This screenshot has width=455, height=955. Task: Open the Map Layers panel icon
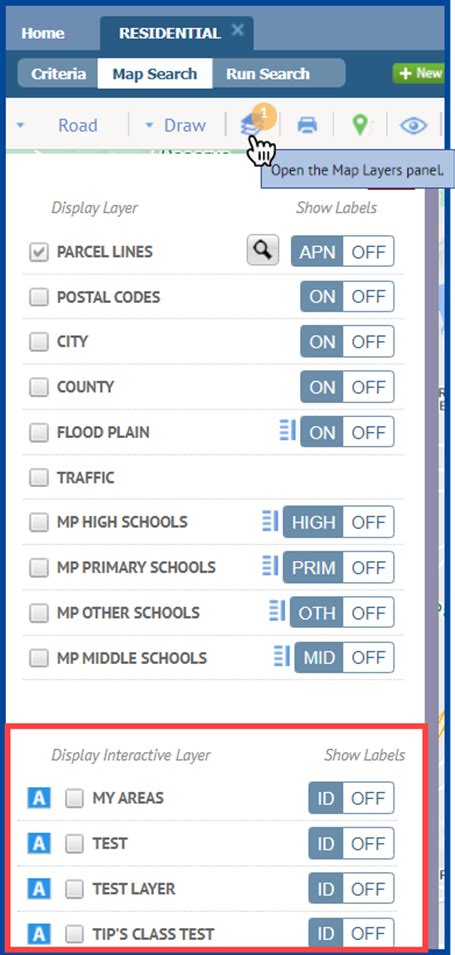pos(252,125)
